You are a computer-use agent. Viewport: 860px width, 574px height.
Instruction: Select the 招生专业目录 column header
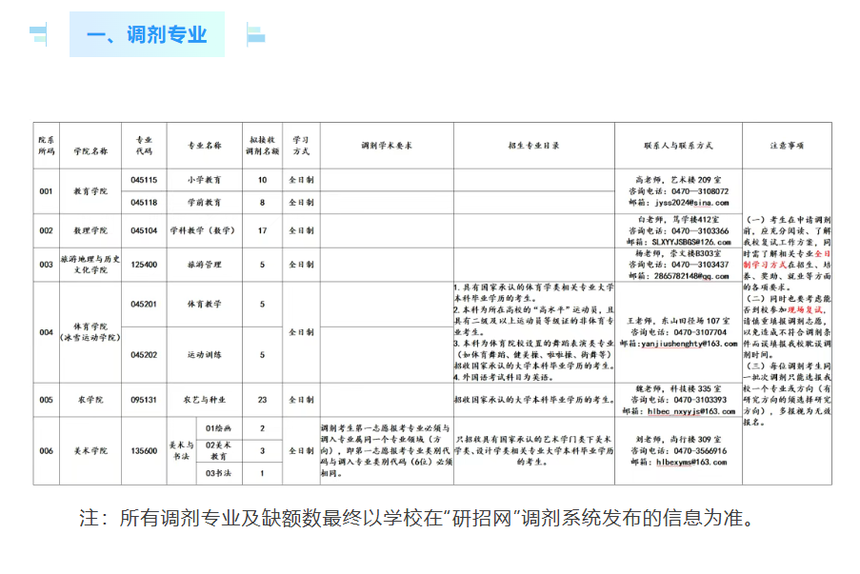tap(534, 146)
